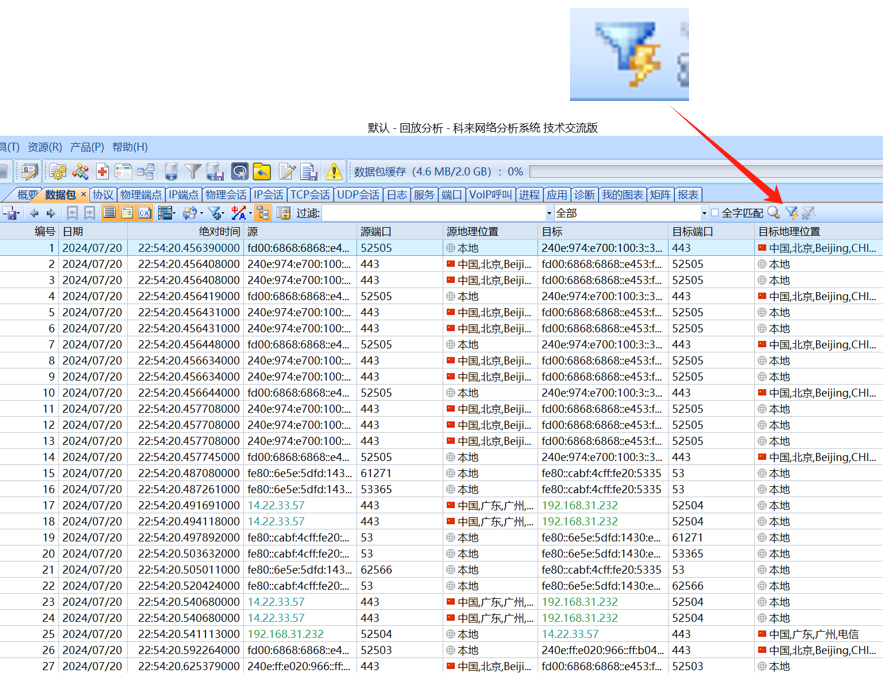The height and width of the screenshot is (675, 883).
Task: Open the advanced filter lightning icon indicated by arrow
Action: (x=793, y=213)
